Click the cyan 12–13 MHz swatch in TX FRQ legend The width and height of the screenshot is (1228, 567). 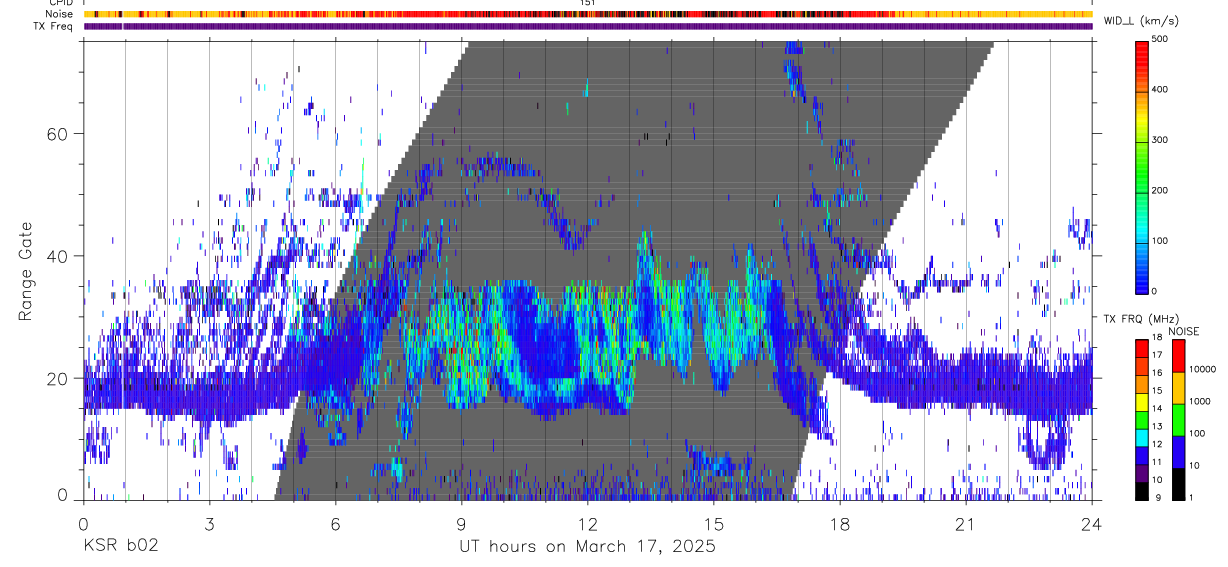pos(1143,436)
